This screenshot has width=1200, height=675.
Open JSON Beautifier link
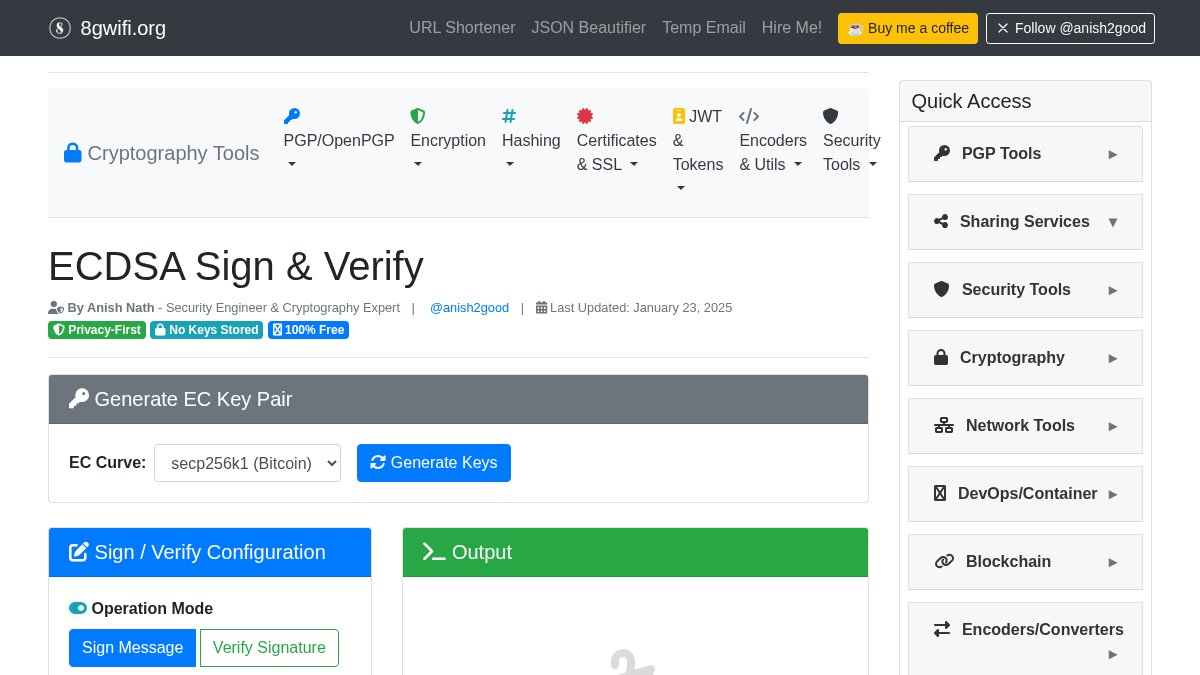pyautogui.click(x=589, y=28)
